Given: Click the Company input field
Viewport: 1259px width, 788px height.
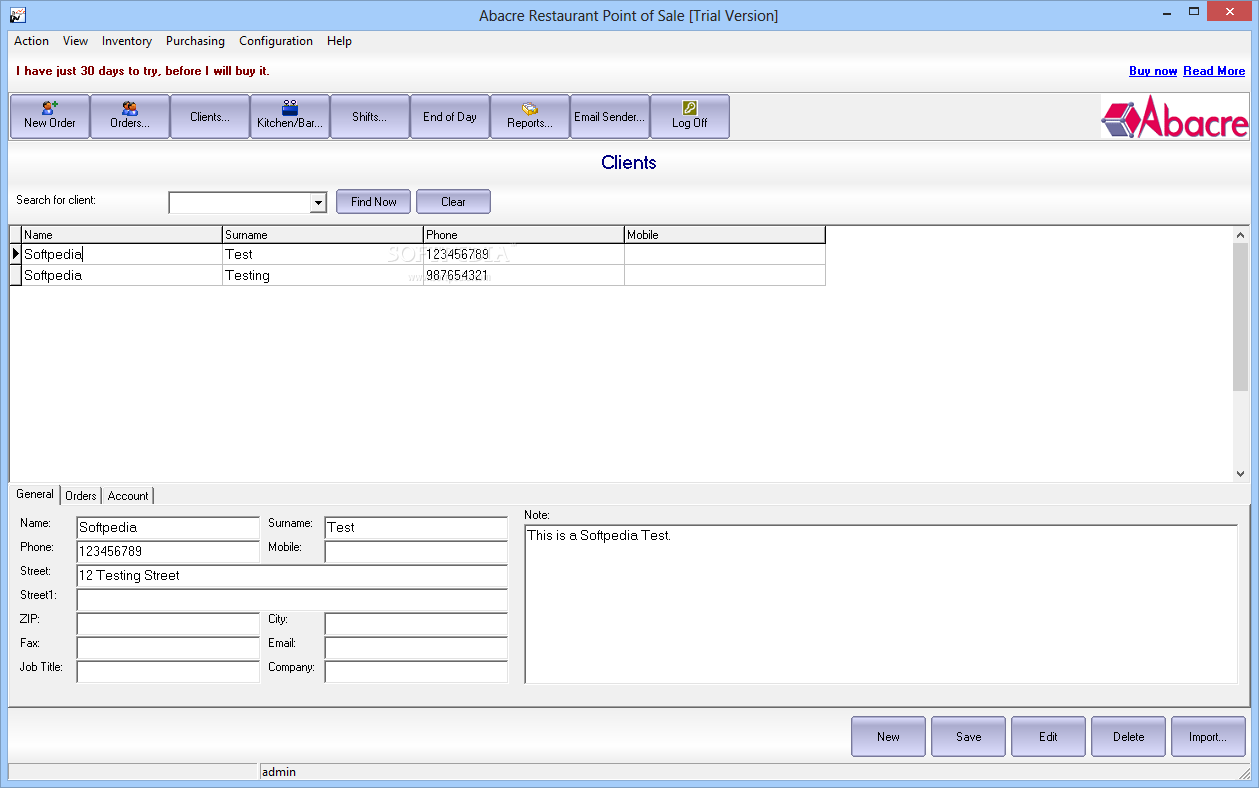Looking at the screenshot, I should tap(416, 672).
